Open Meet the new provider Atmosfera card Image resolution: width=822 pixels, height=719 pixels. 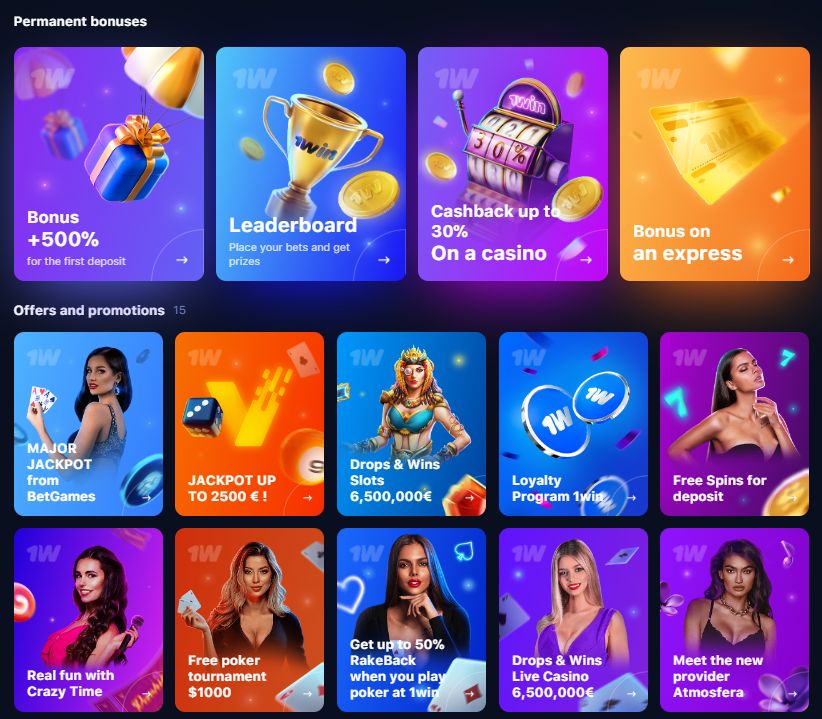point(734,620)
